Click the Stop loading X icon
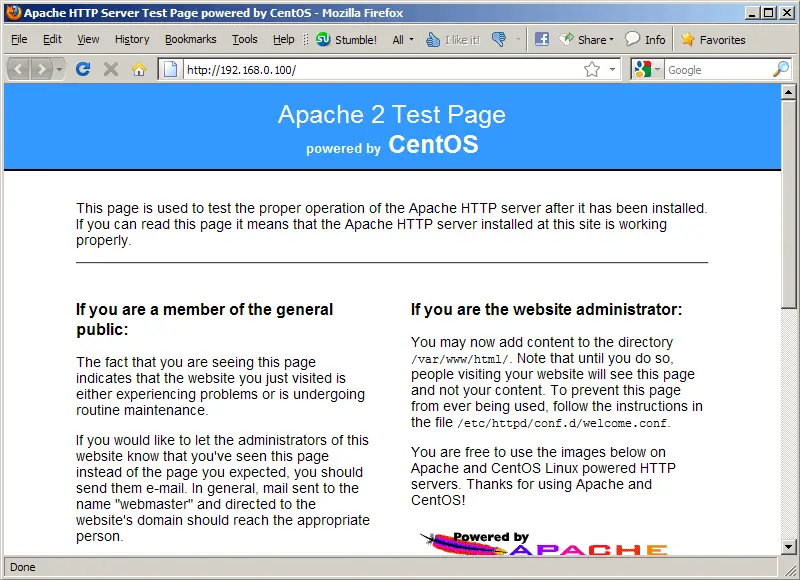This screenshot has width=800, height=580. (x=111, y=69)
